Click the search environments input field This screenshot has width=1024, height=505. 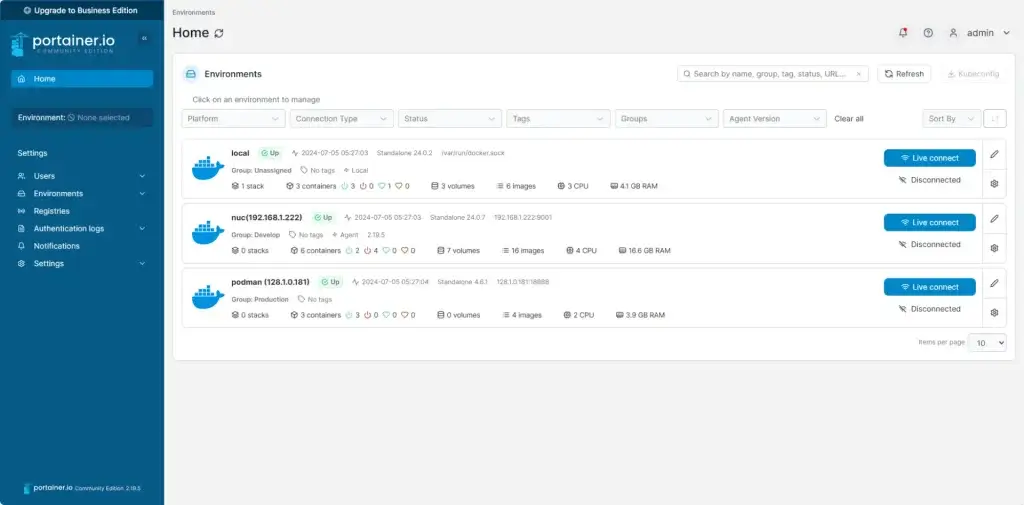pyautogui.click(x=773, y=74)
